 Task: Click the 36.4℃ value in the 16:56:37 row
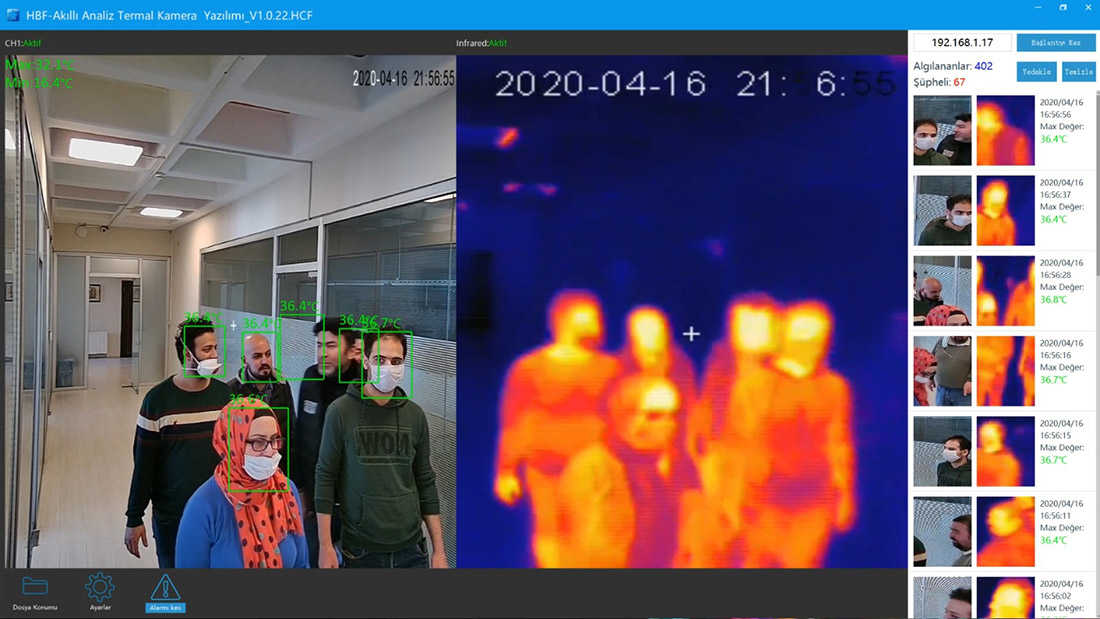(x=1053, y=220)
